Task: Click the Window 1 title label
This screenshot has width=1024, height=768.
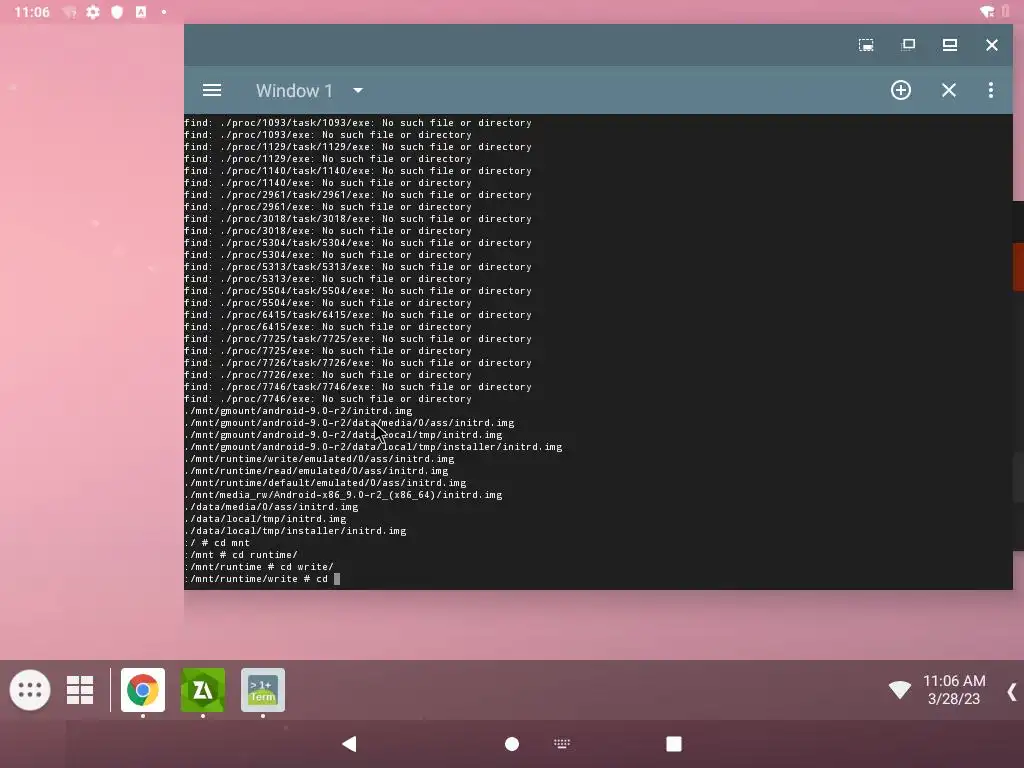Action: coord(294,90)
